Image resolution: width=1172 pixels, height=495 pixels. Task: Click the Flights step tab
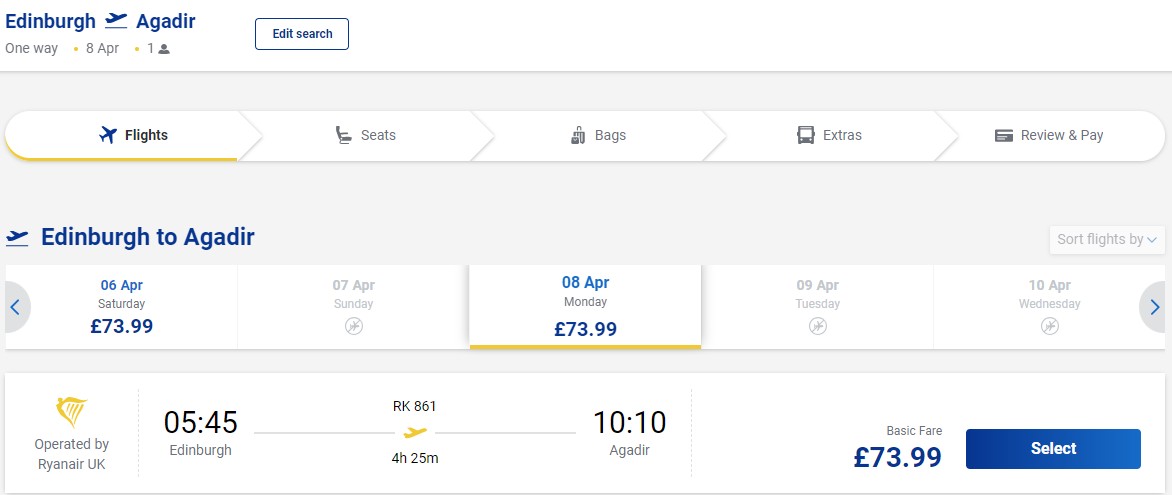click(133, 135)
